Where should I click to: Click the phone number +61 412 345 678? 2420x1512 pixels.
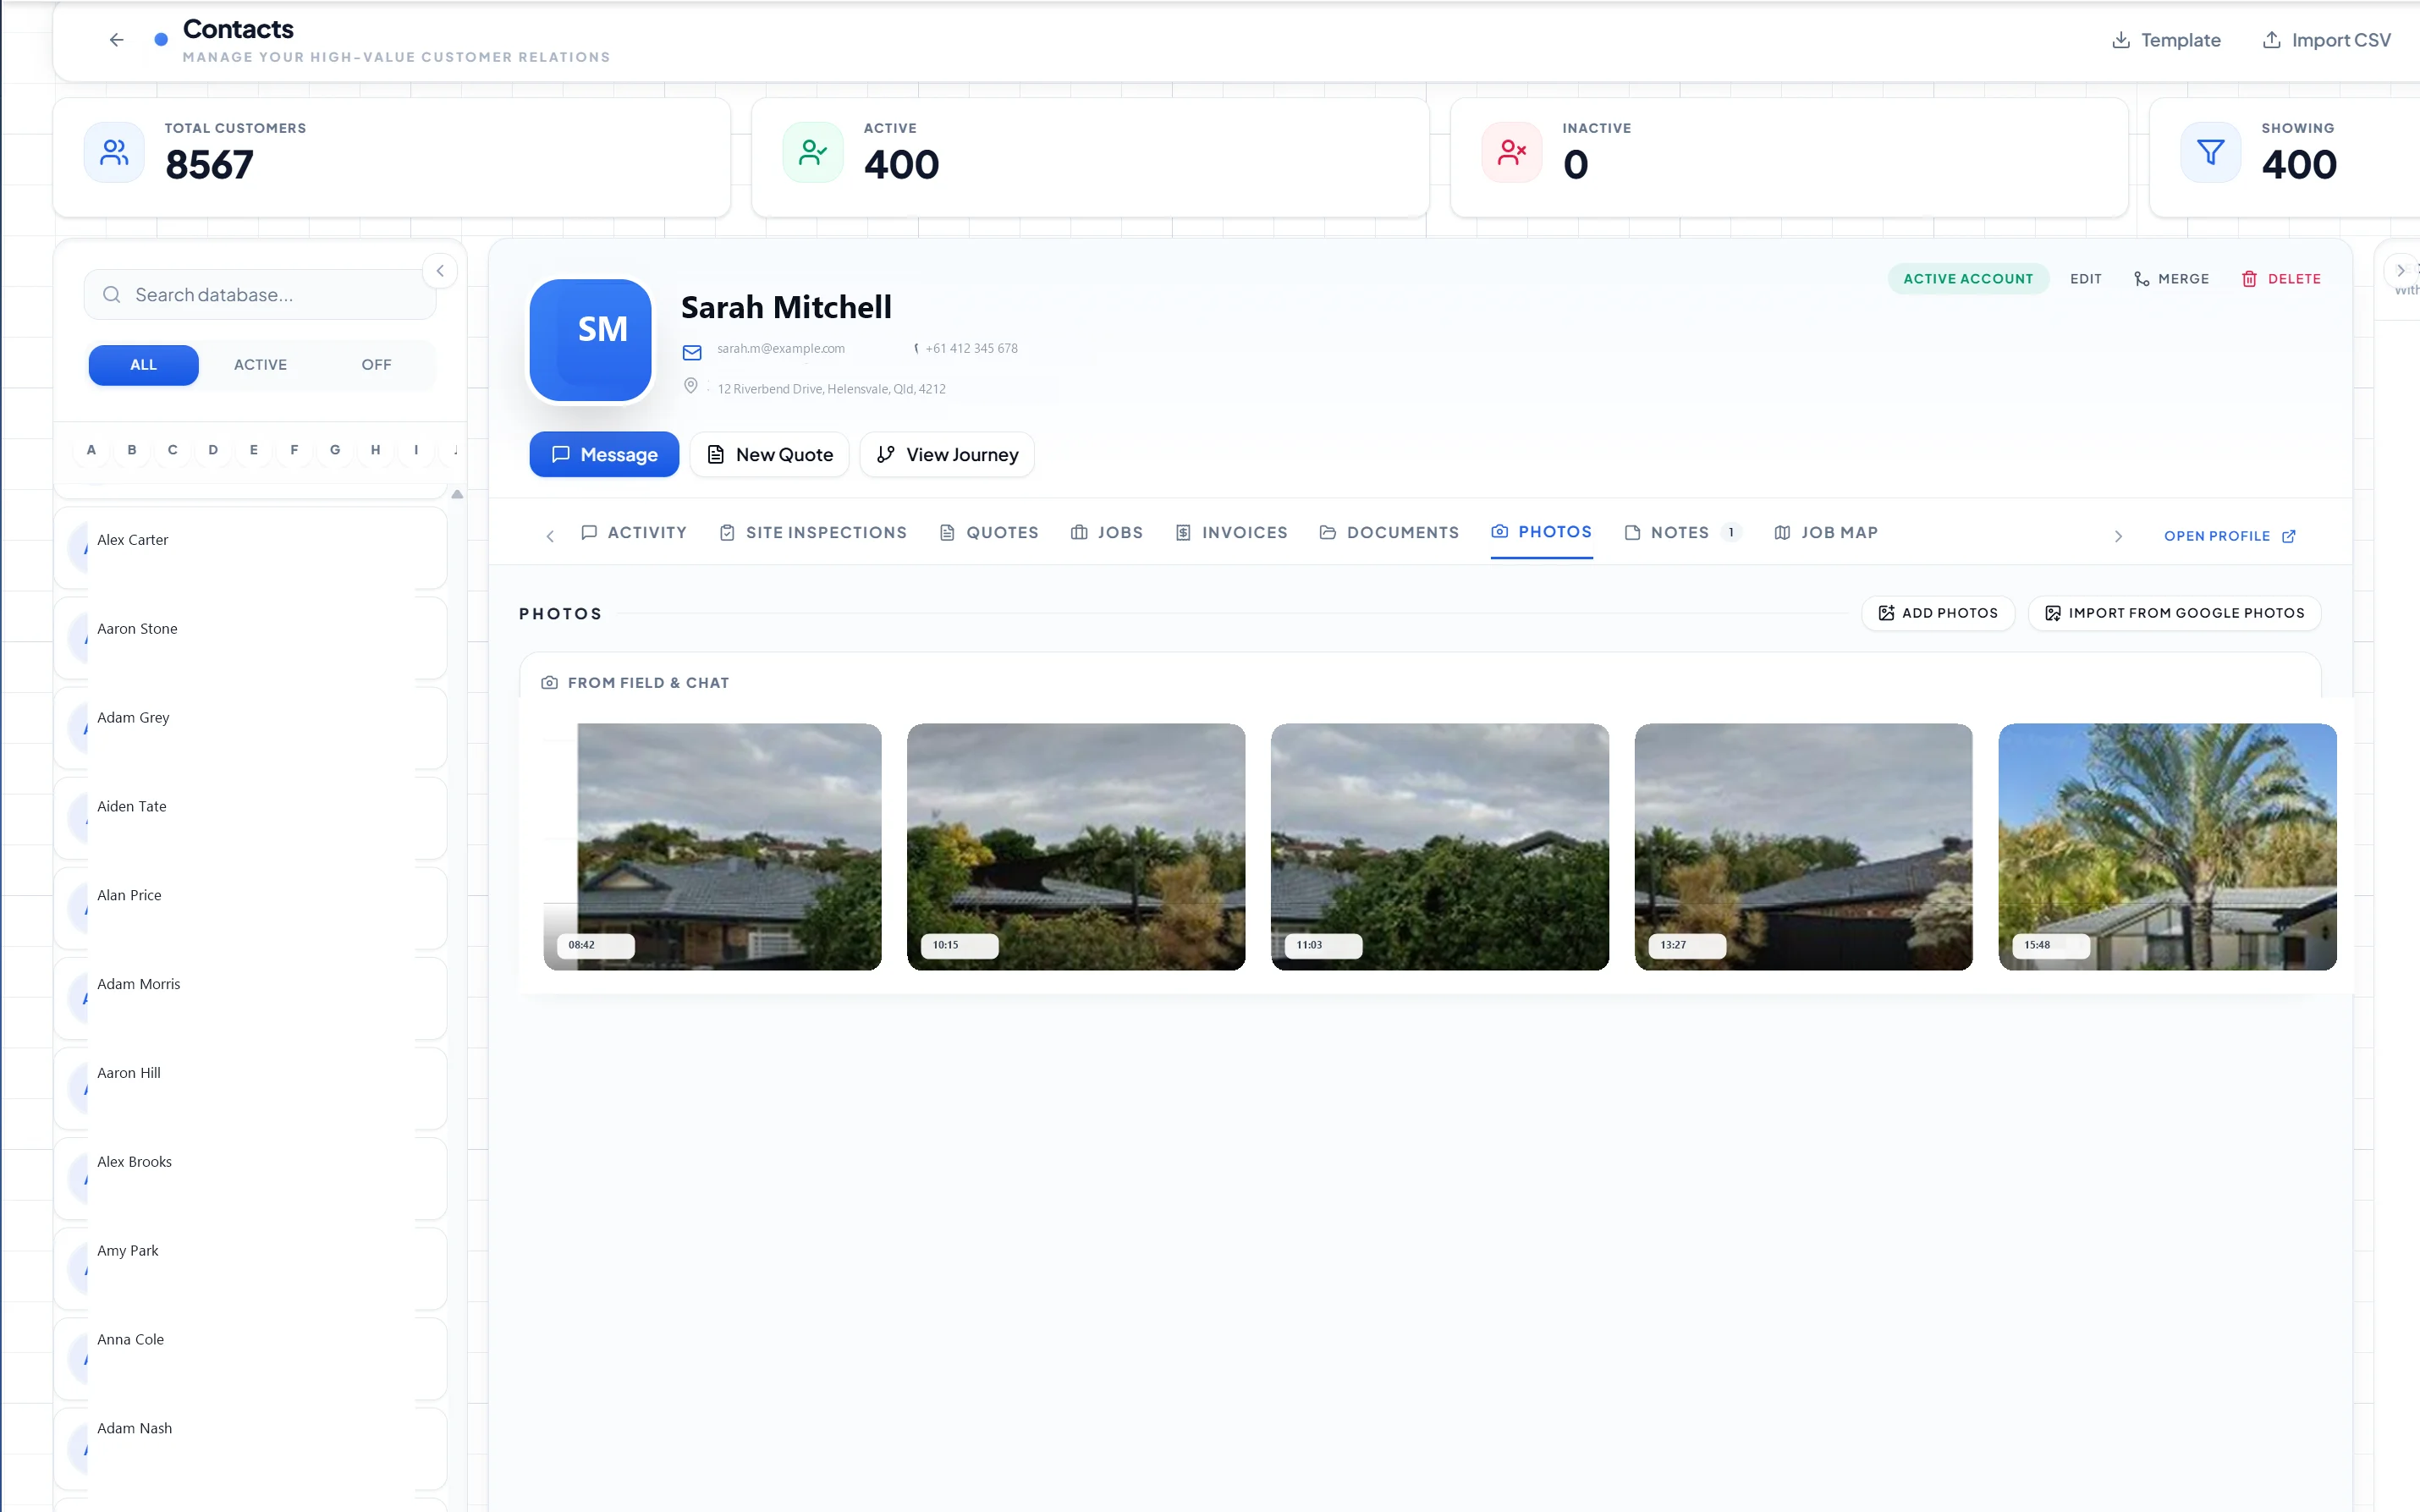(971, 348)
